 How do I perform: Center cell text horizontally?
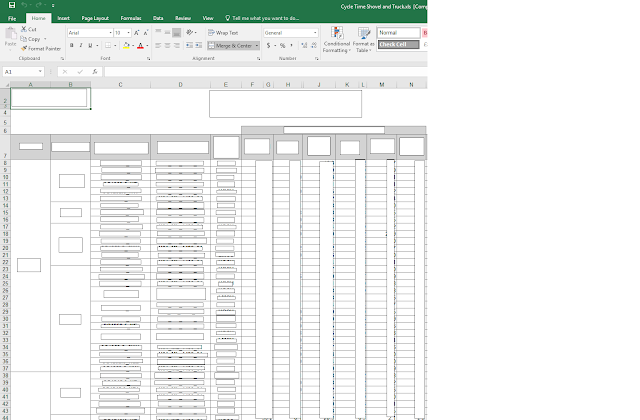pyautogui.click(x=167, y=45)
